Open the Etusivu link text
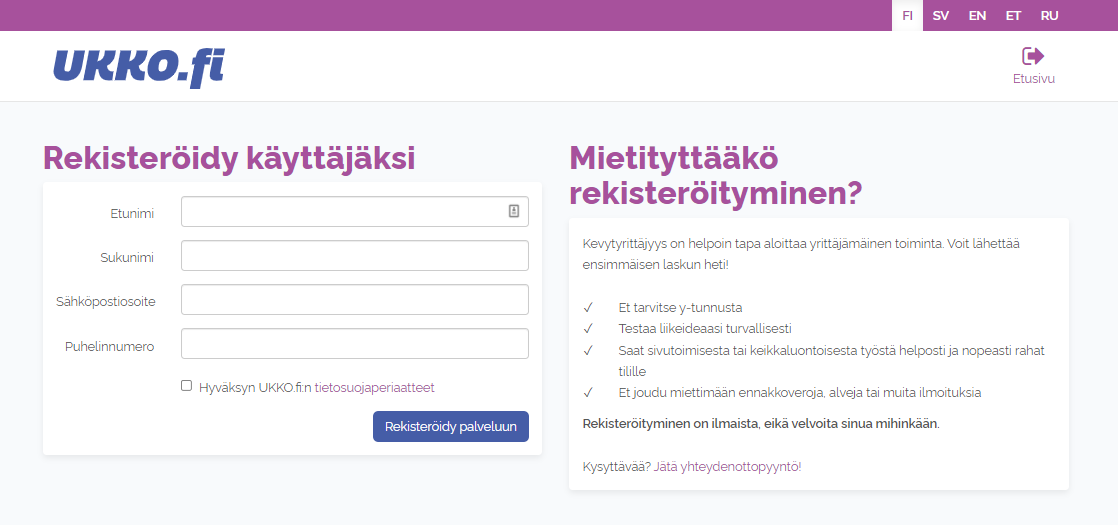1118x525 pixels. (x=1034, y=78)
